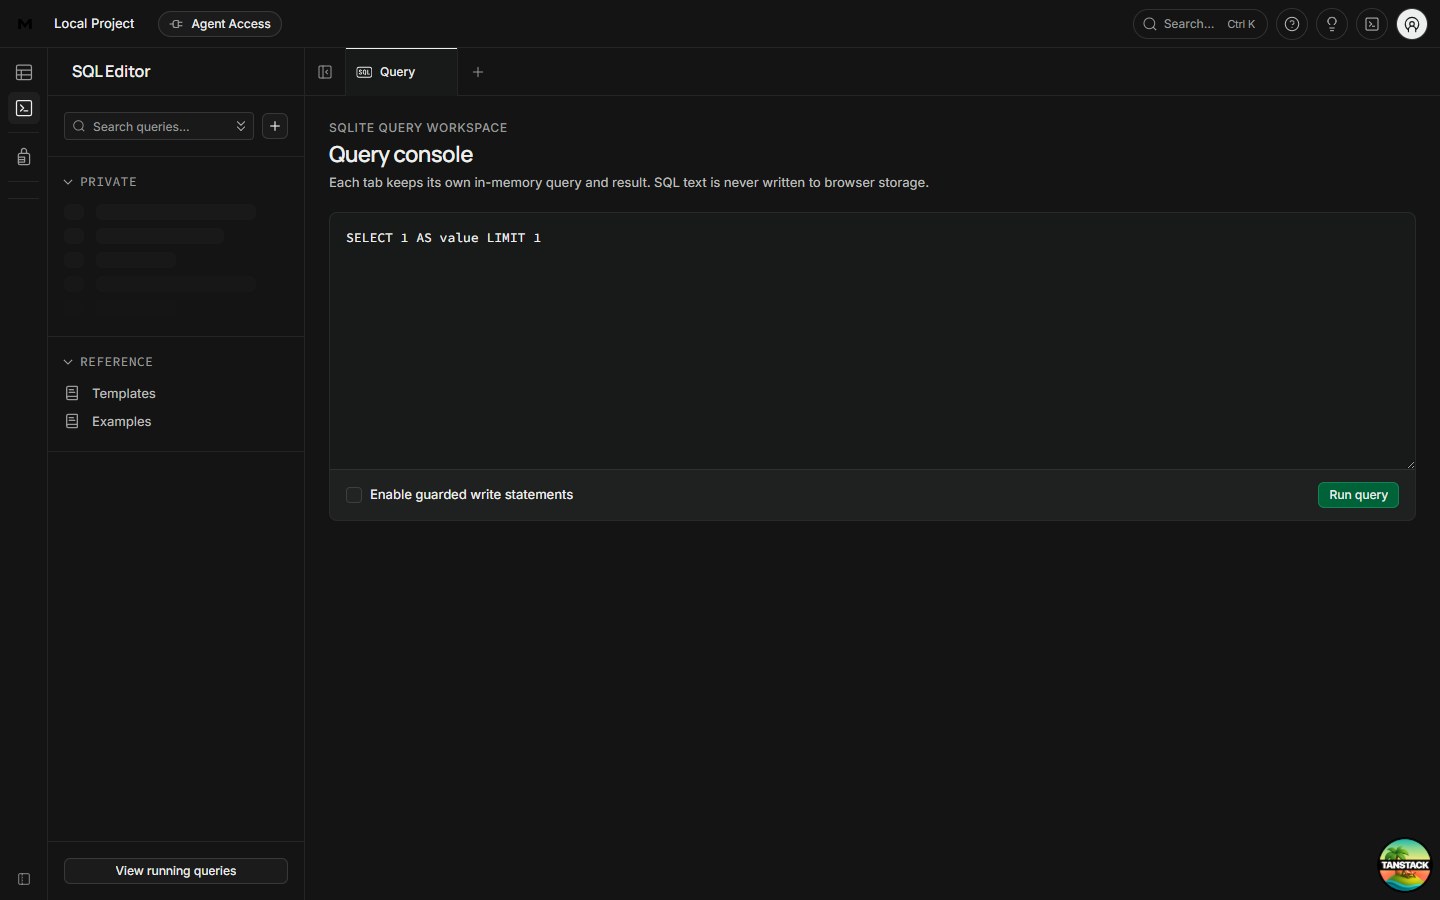Collapse the PRIVATE section

(x=101, y=182)
